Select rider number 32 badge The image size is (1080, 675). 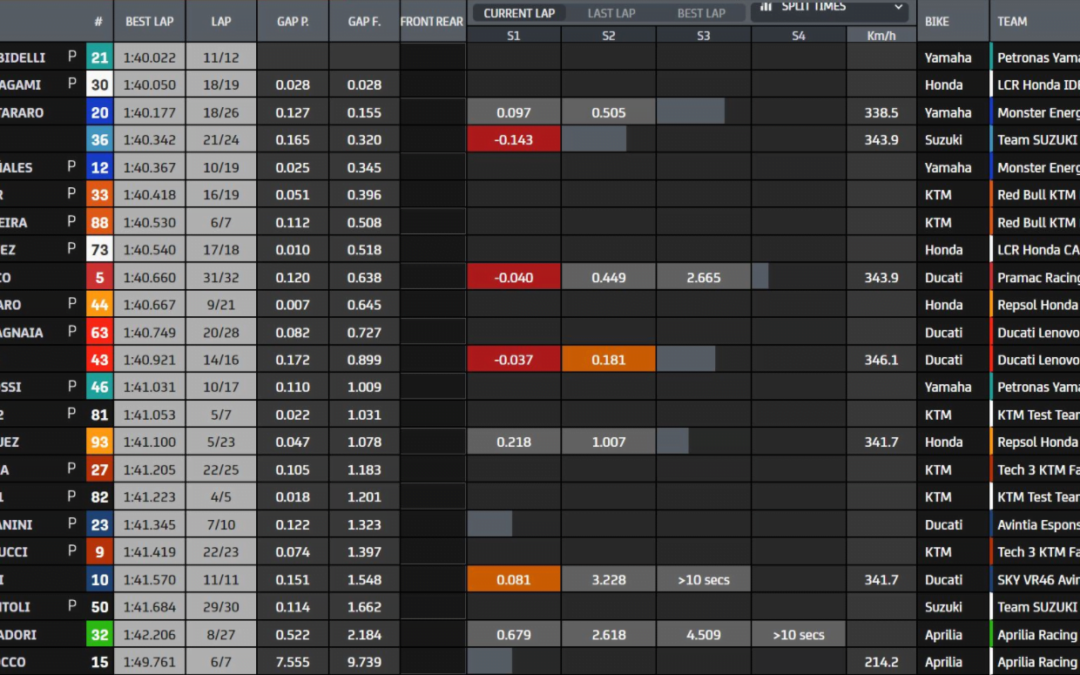coord(99,634)
